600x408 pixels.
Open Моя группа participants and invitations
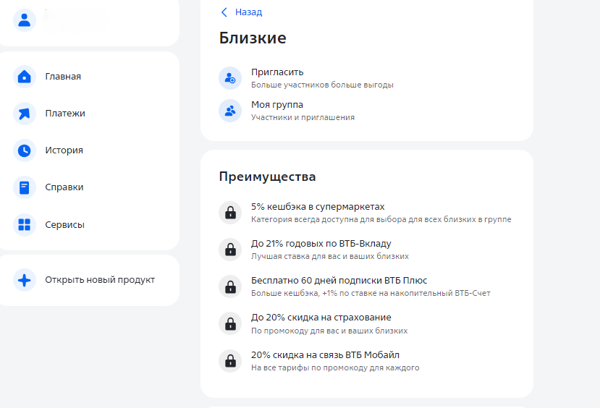coord(302,110)
